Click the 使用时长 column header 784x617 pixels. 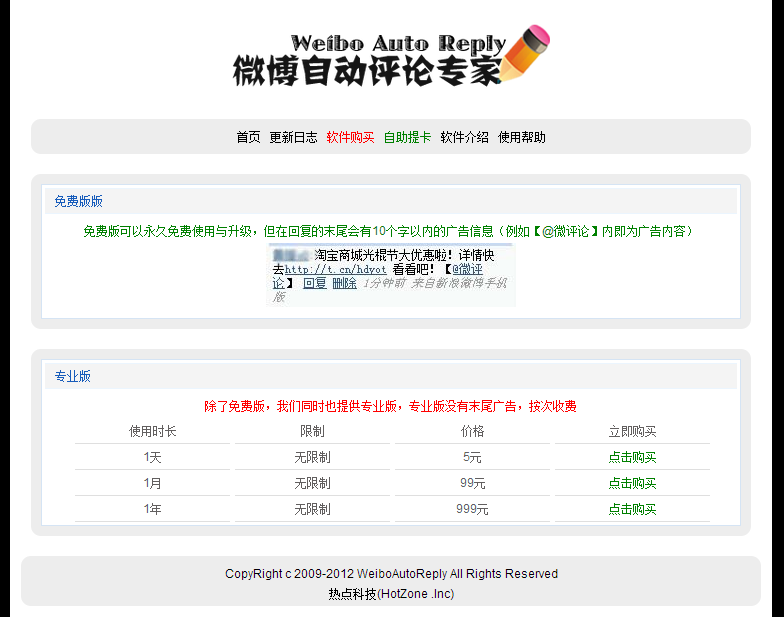152,431
